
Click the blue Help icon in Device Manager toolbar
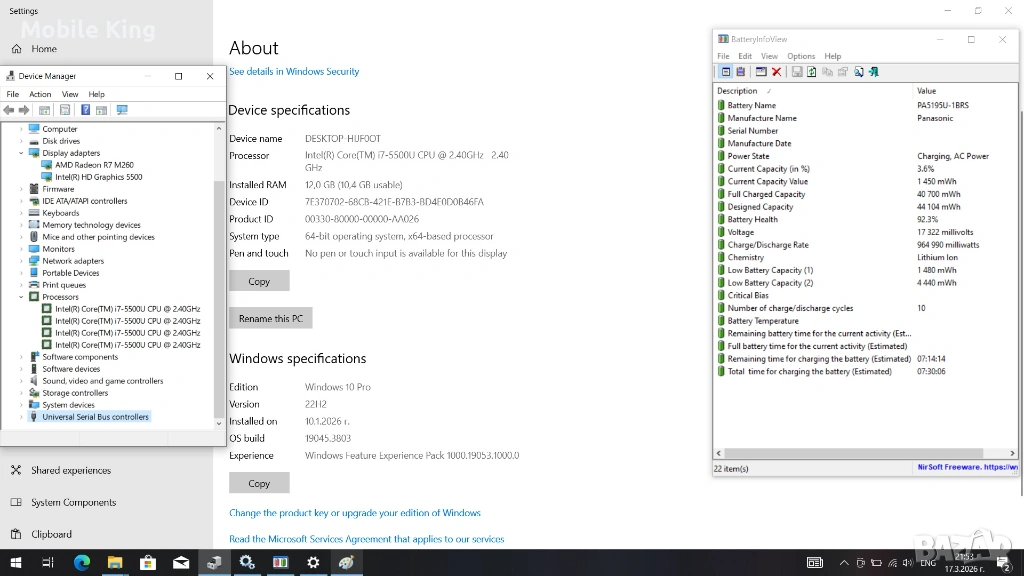click(85, 110)
